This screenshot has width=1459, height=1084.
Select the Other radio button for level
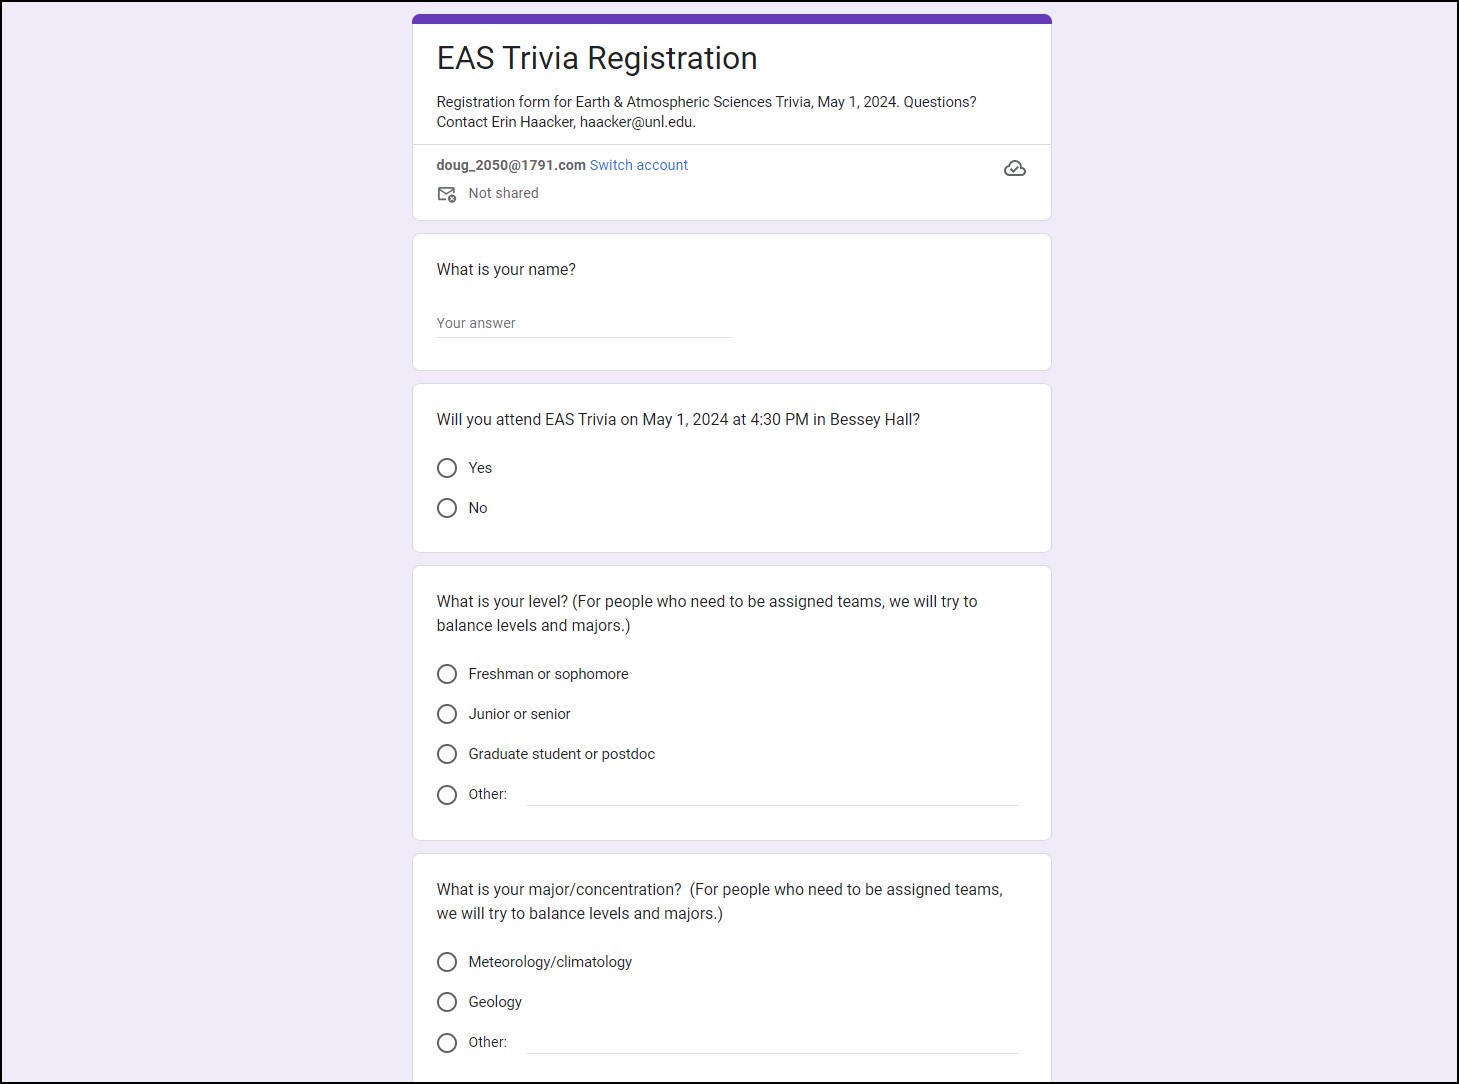(x=447, y=795)
